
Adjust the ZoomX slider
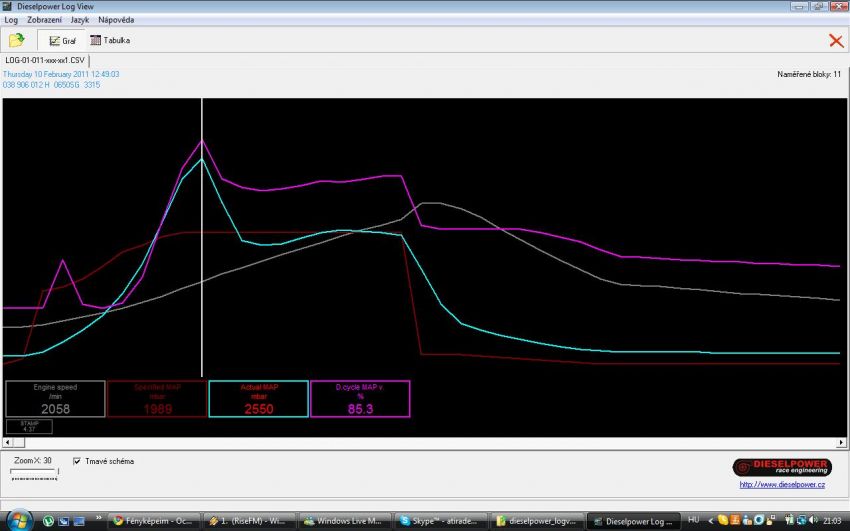(35, 475)
